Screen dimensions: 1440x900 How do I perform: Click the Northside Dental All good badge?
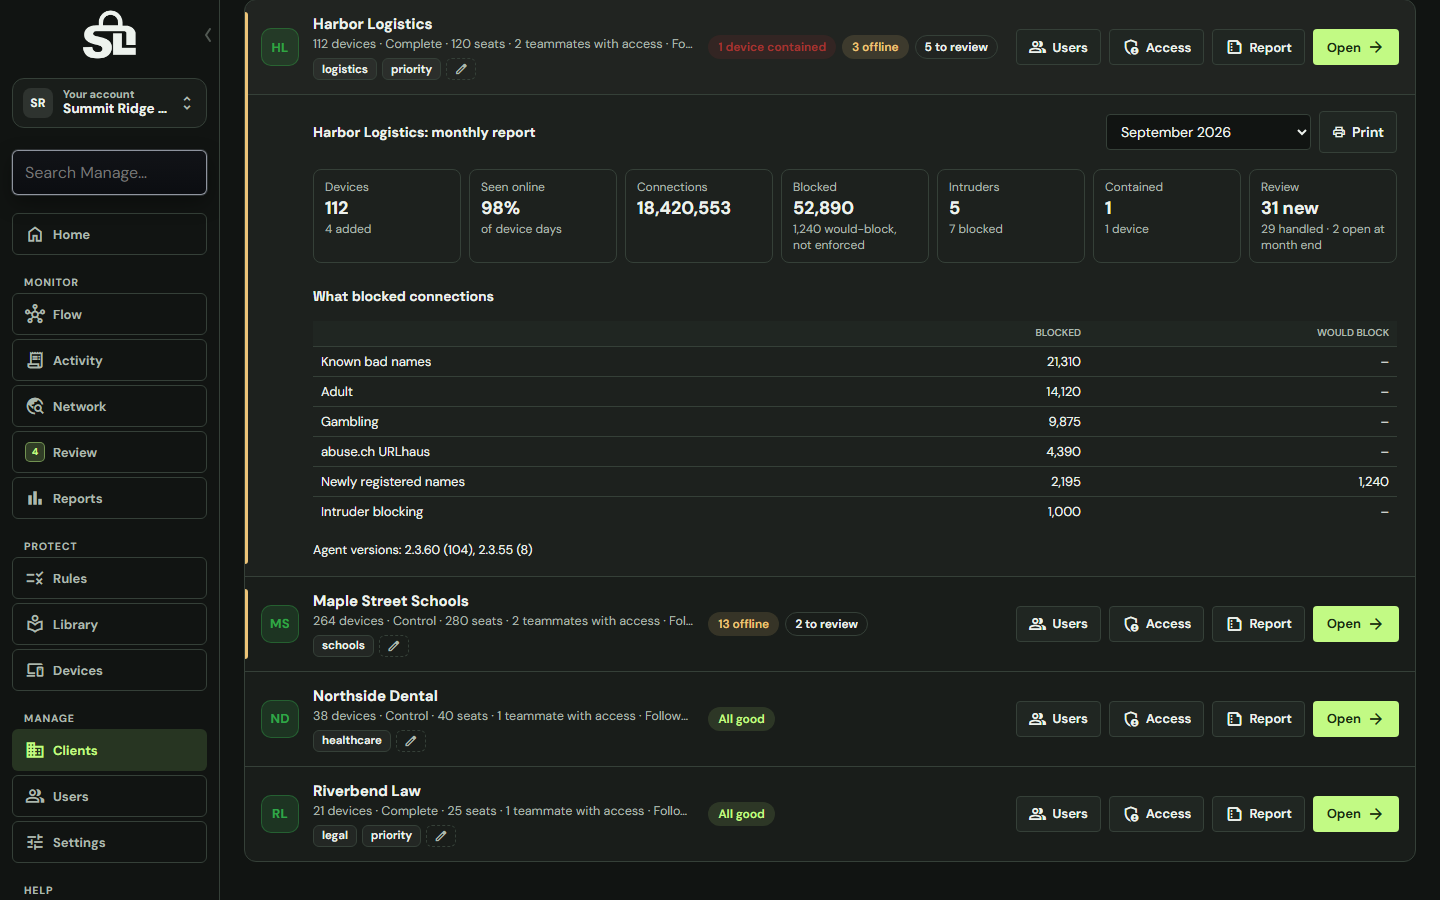[741, 719]
